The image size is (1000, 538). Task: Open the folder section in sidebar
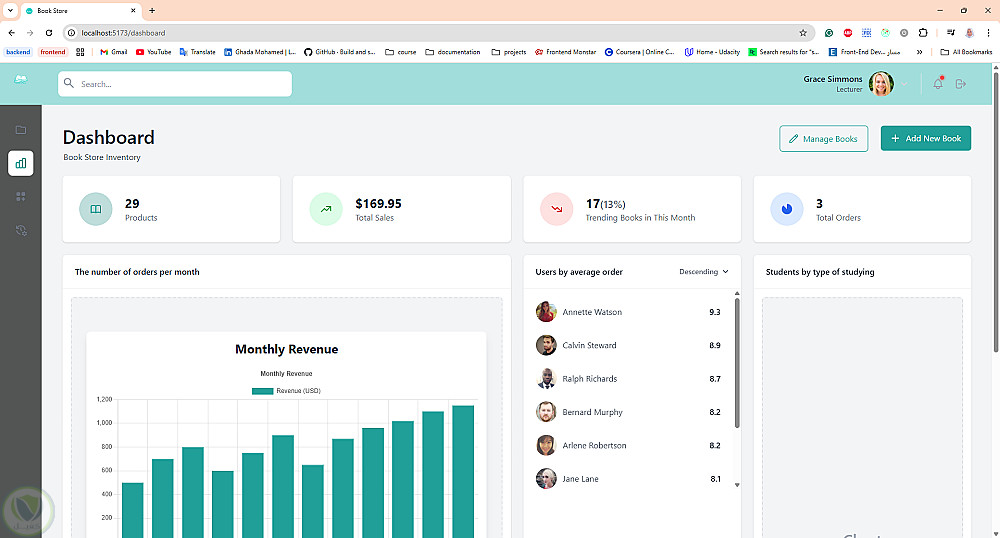(x=20, y=130)
